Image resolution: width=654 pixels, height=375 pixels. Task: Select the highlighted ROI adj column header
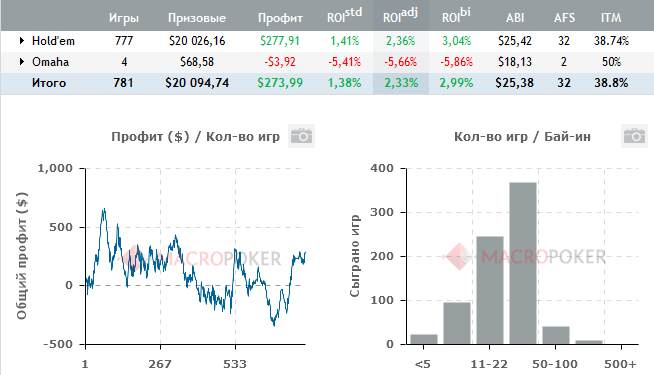[x=400, y=15]
